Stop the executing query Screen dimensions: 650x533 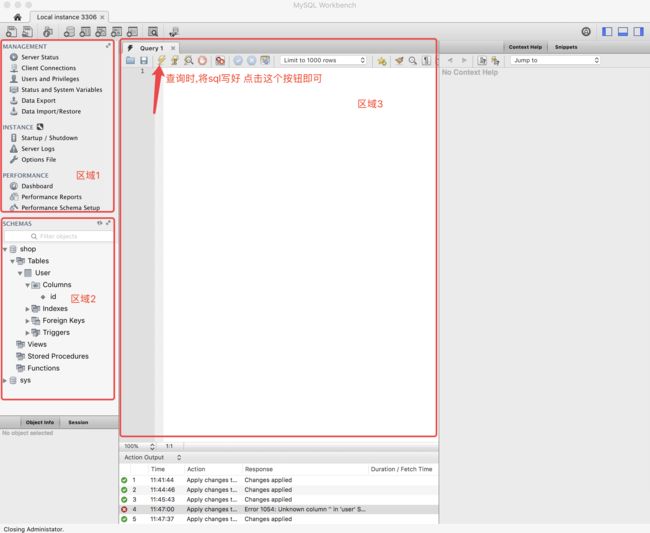coord(202,61)
